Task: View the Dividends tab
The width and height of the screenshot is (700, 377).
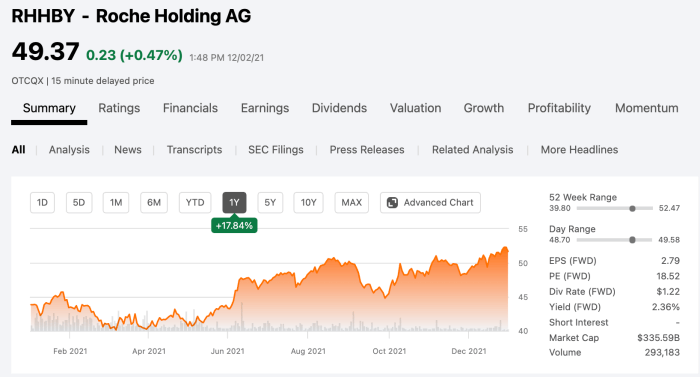Action: pyautogui.click(x=339, y=108)
